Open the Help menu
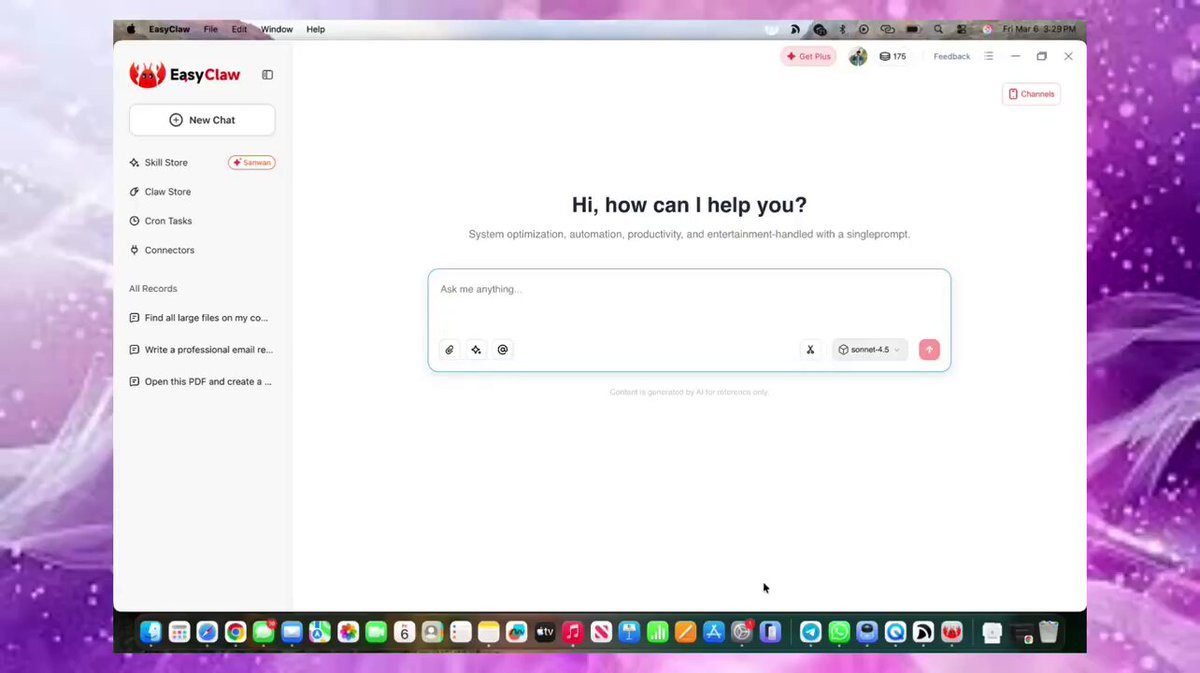1200x673 pixels. [316, 30]
